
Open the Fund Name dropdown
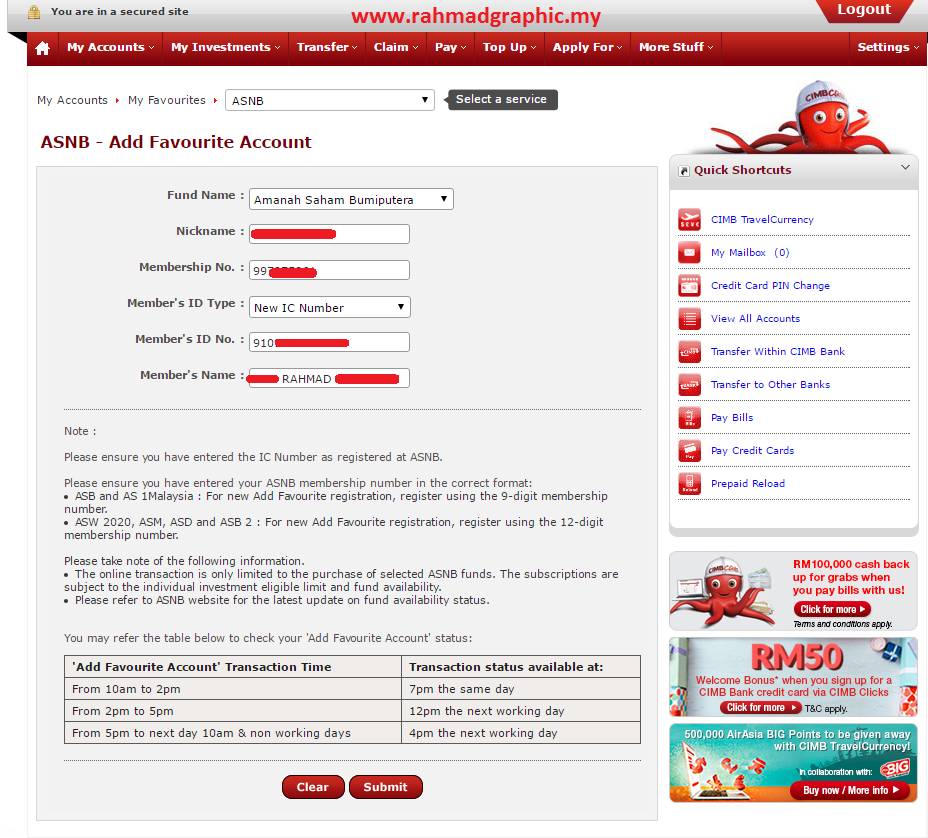tap(352, 199)
